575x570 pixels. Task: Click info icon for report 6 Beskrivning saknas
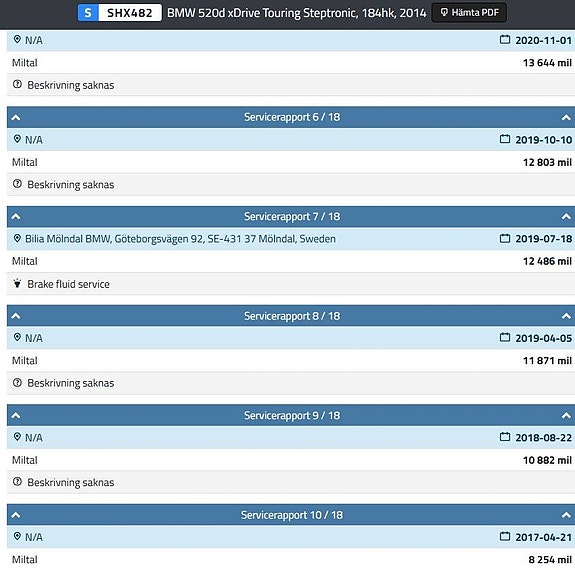point(17,184)
